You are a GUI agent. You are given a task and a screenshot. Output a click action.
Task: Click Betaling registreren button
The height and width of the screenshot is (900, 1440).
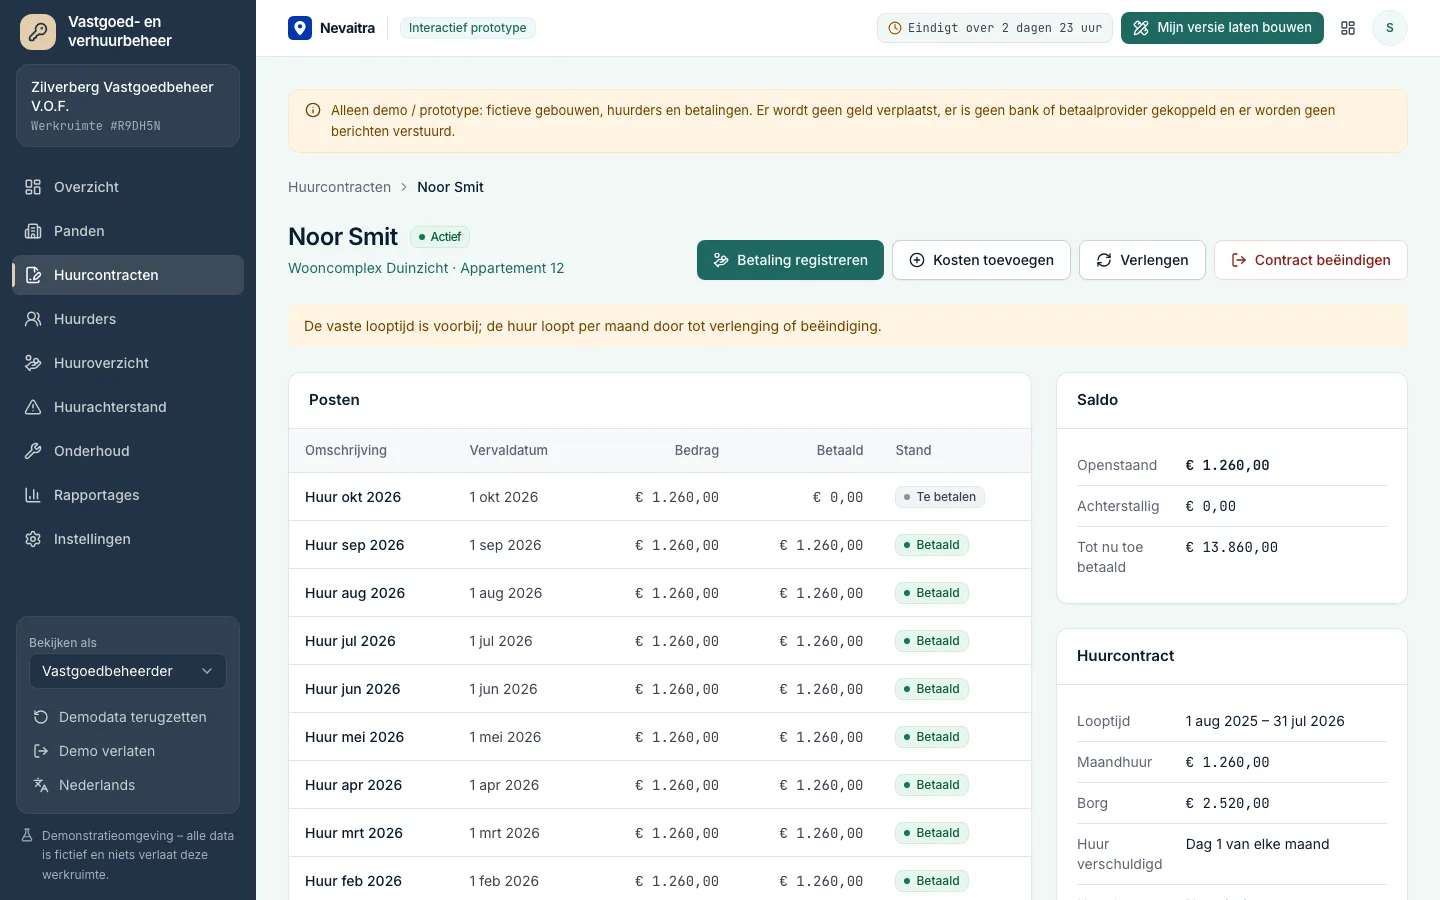(790, 260)
